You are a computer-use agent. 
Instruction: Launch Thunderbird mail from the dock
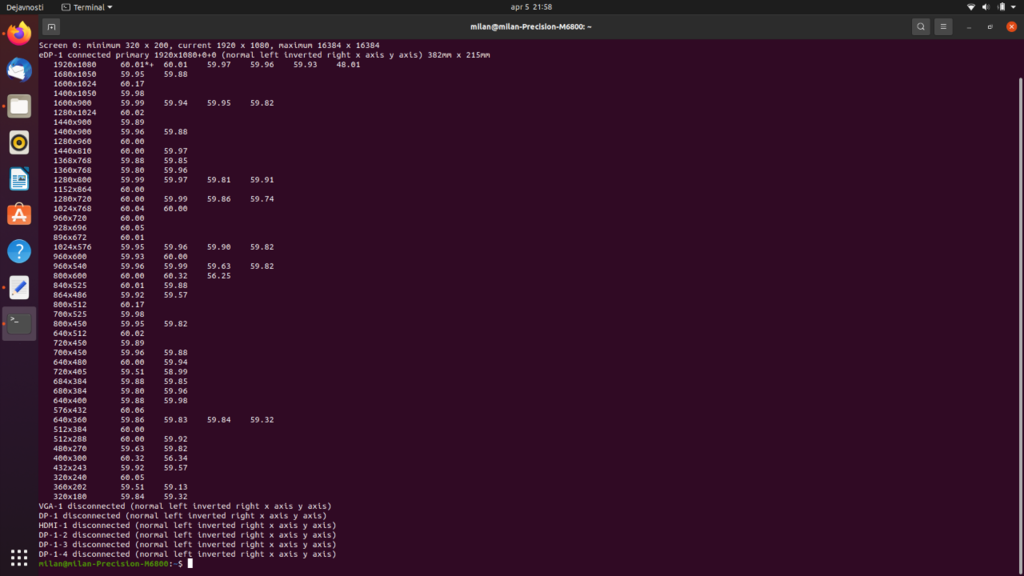[19, 70]
